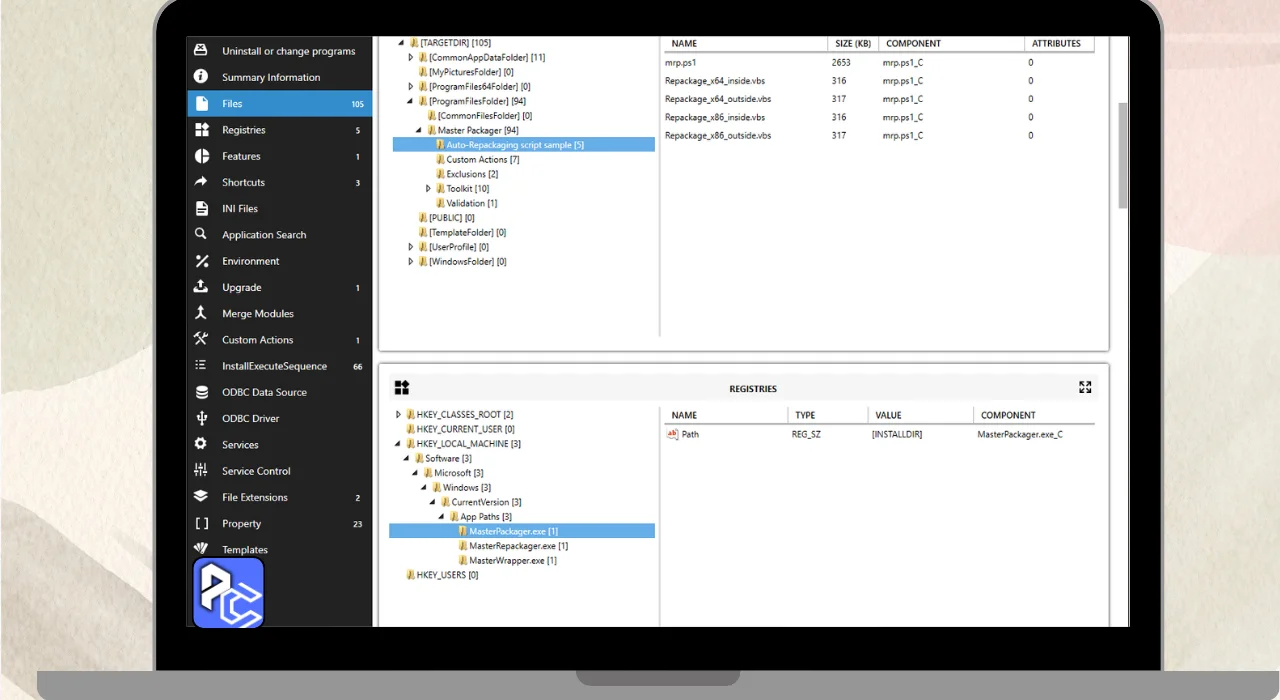Click the Shortcuts arrow icon
This screenshot has width=1280, height=700.
coord(201,182)
